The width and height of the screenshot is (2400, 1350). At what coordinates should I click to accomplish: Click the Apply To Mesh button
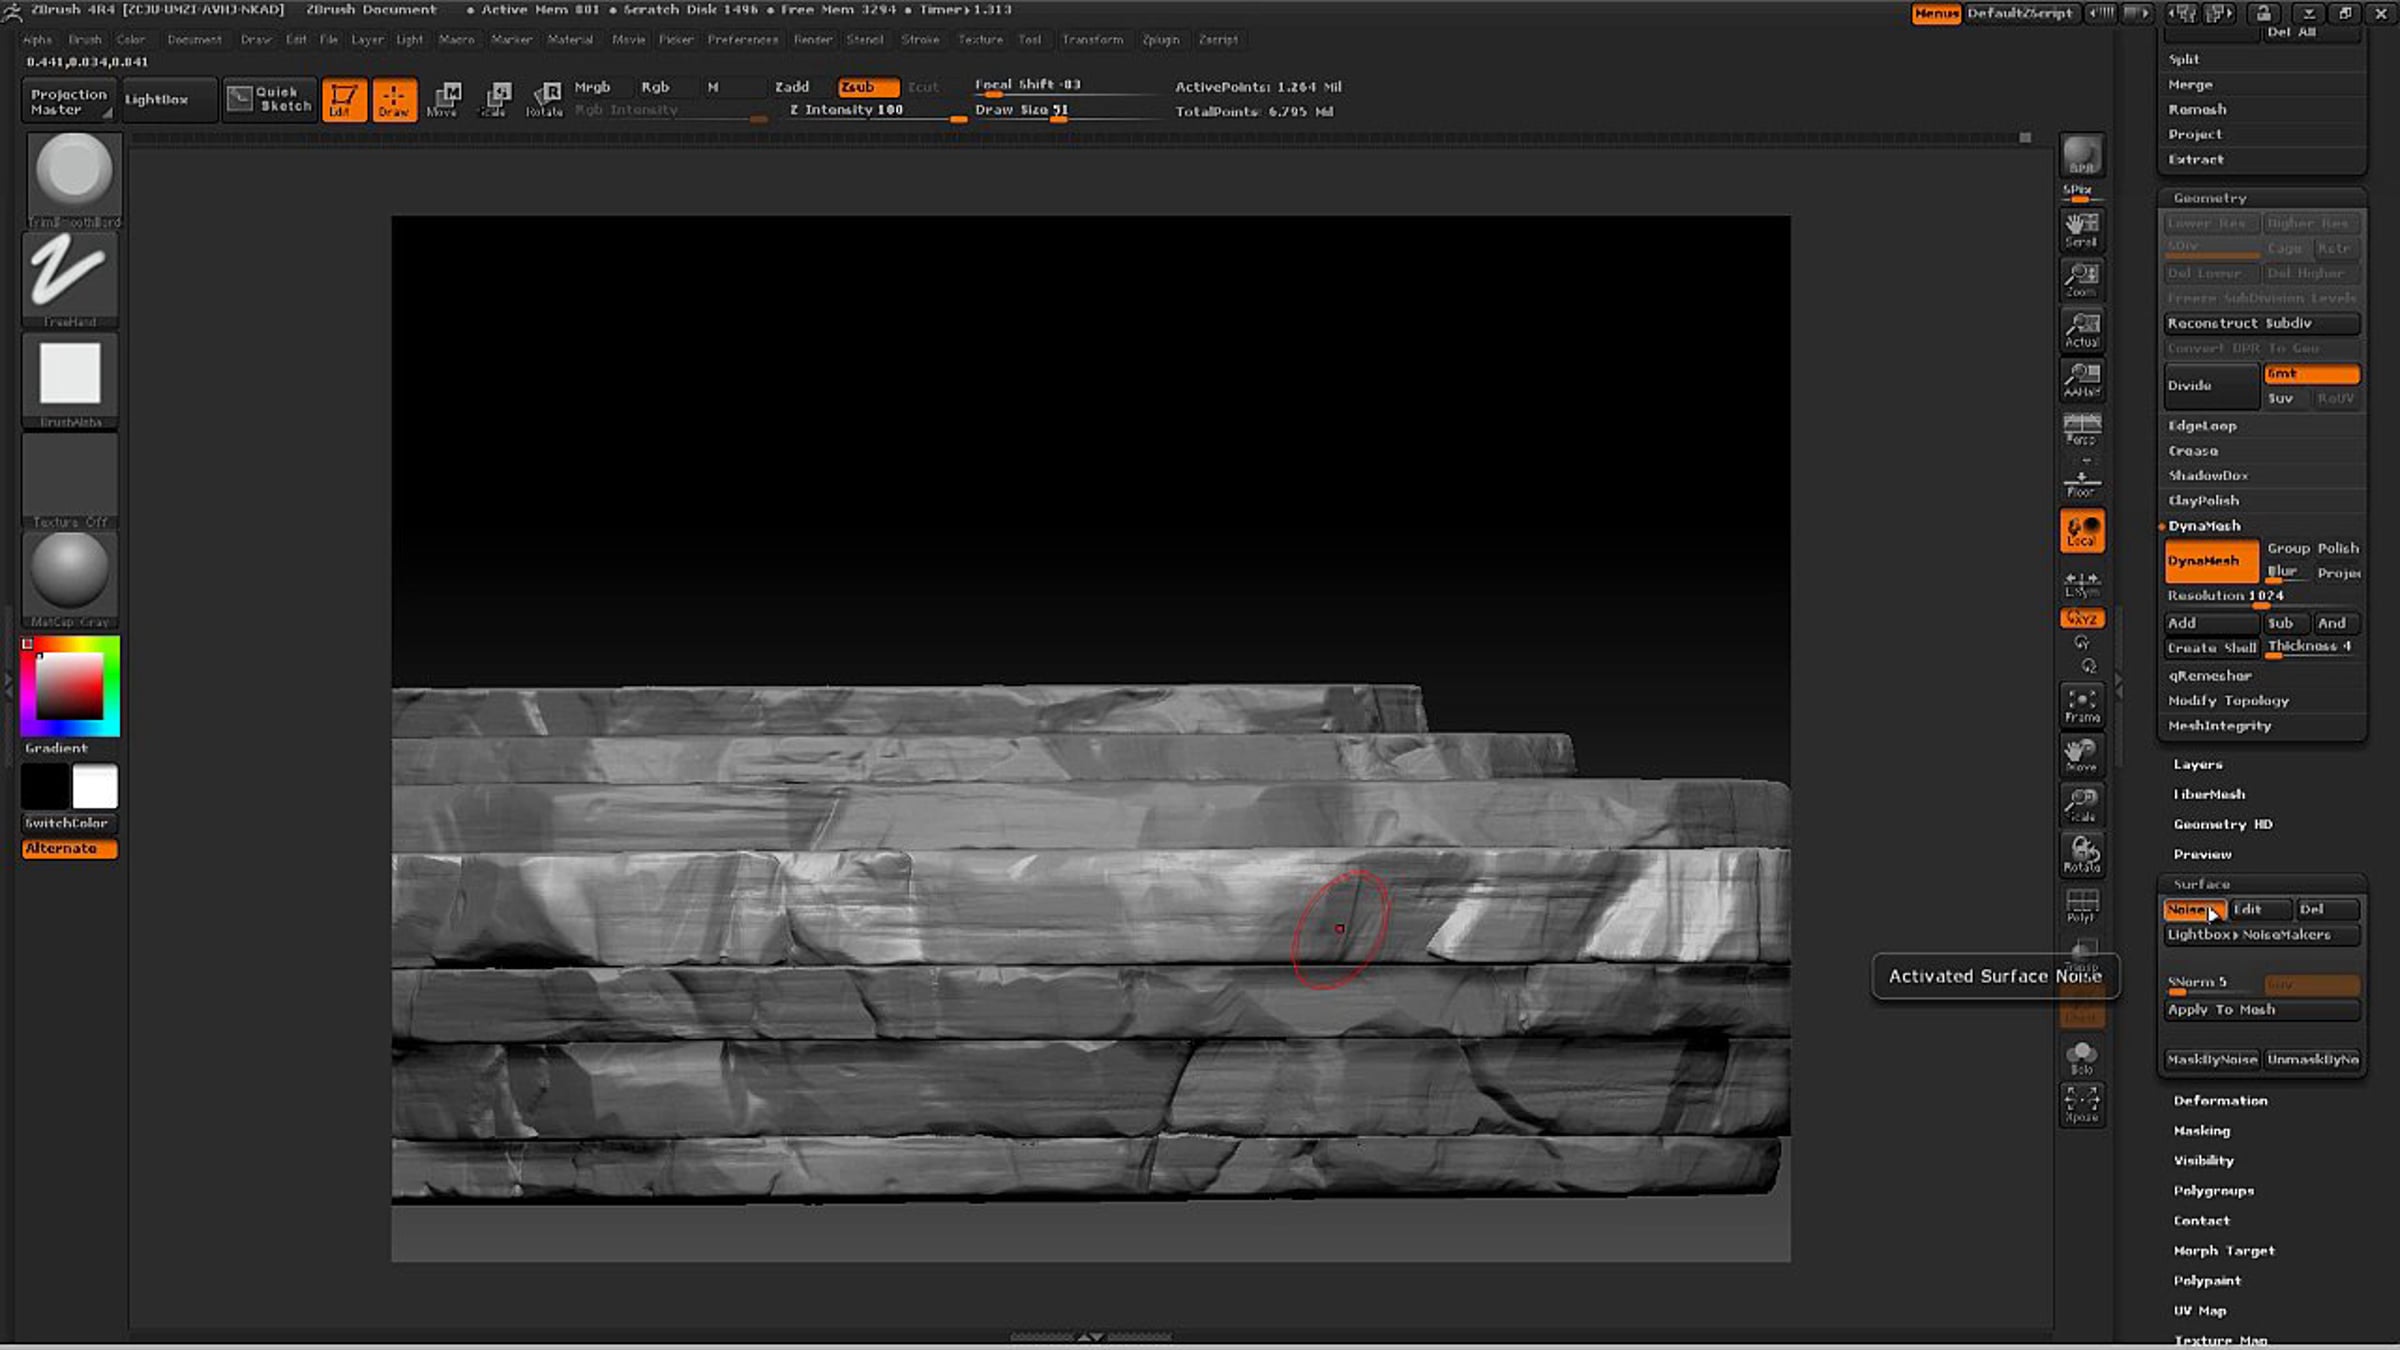click(2262, 1010)
